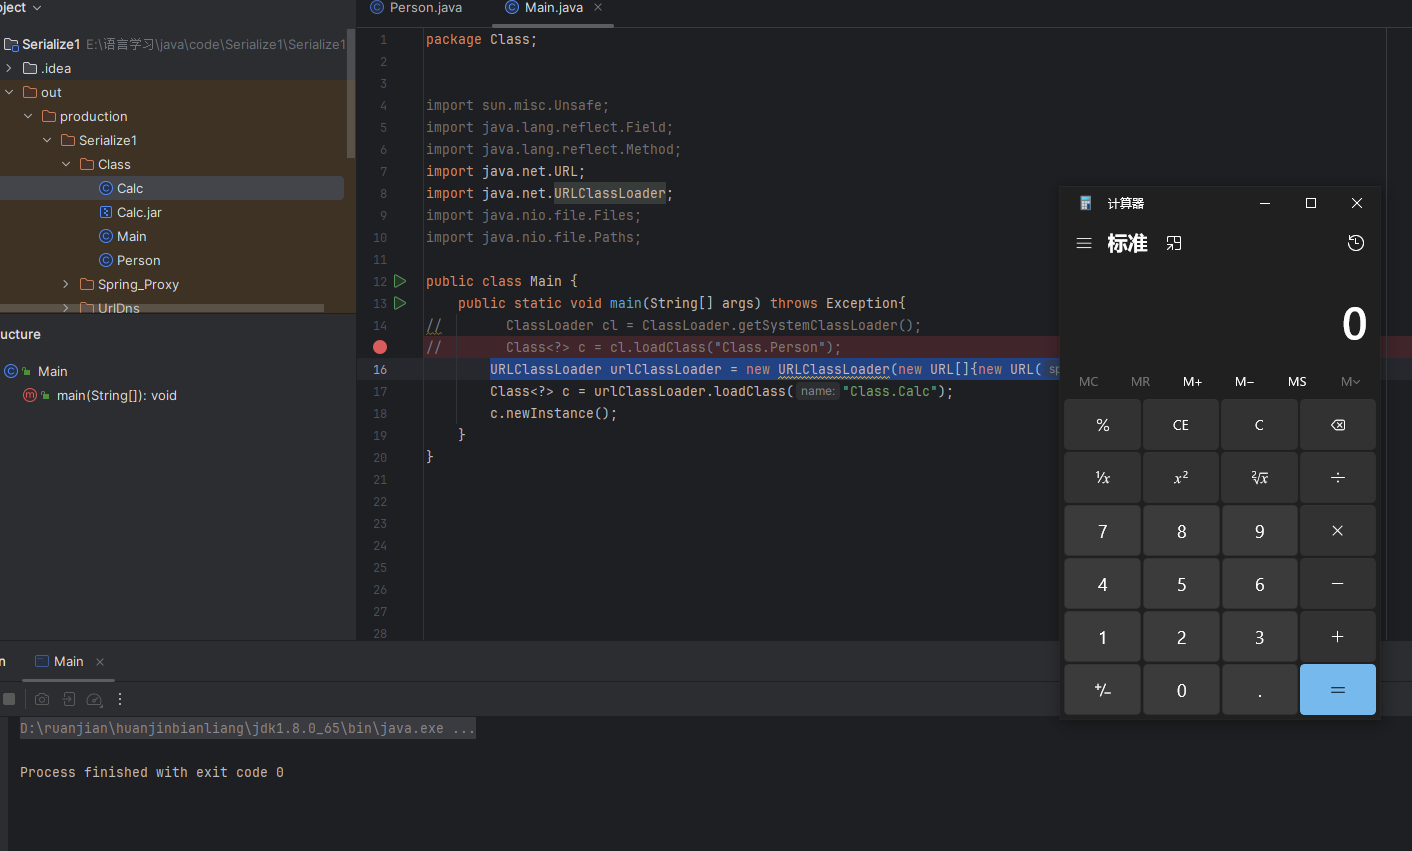Click the java.exe command line in console
1412x851 pixels.
248,728
